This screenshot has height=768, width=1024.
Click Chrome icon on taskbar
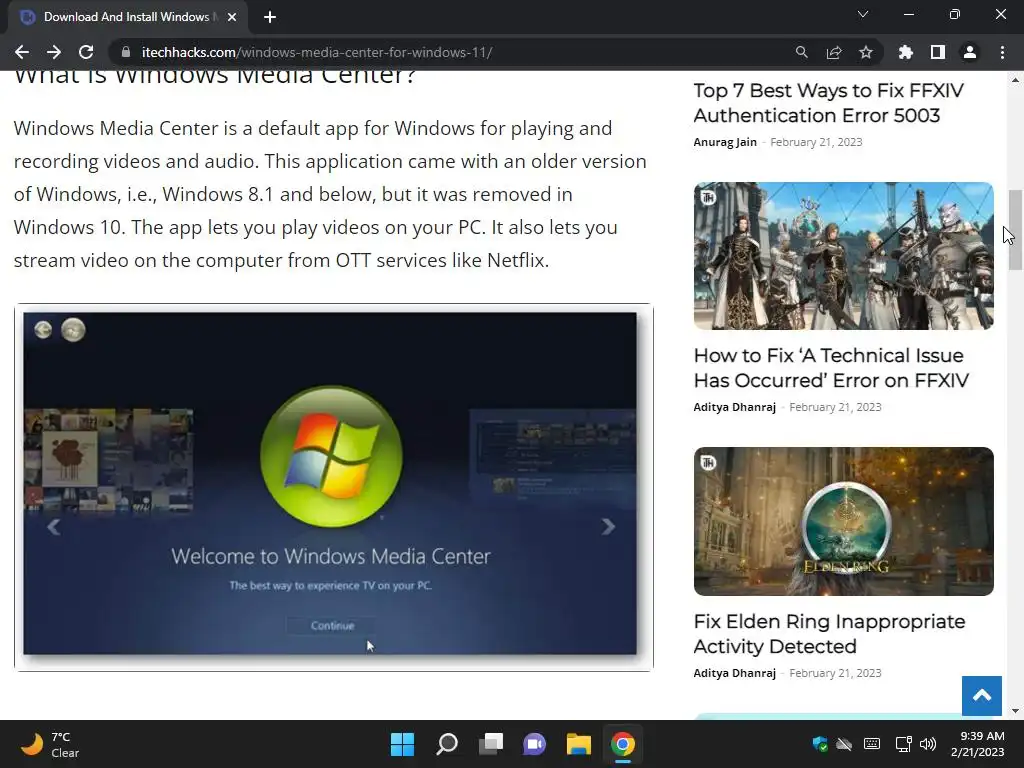click(623, 744)
